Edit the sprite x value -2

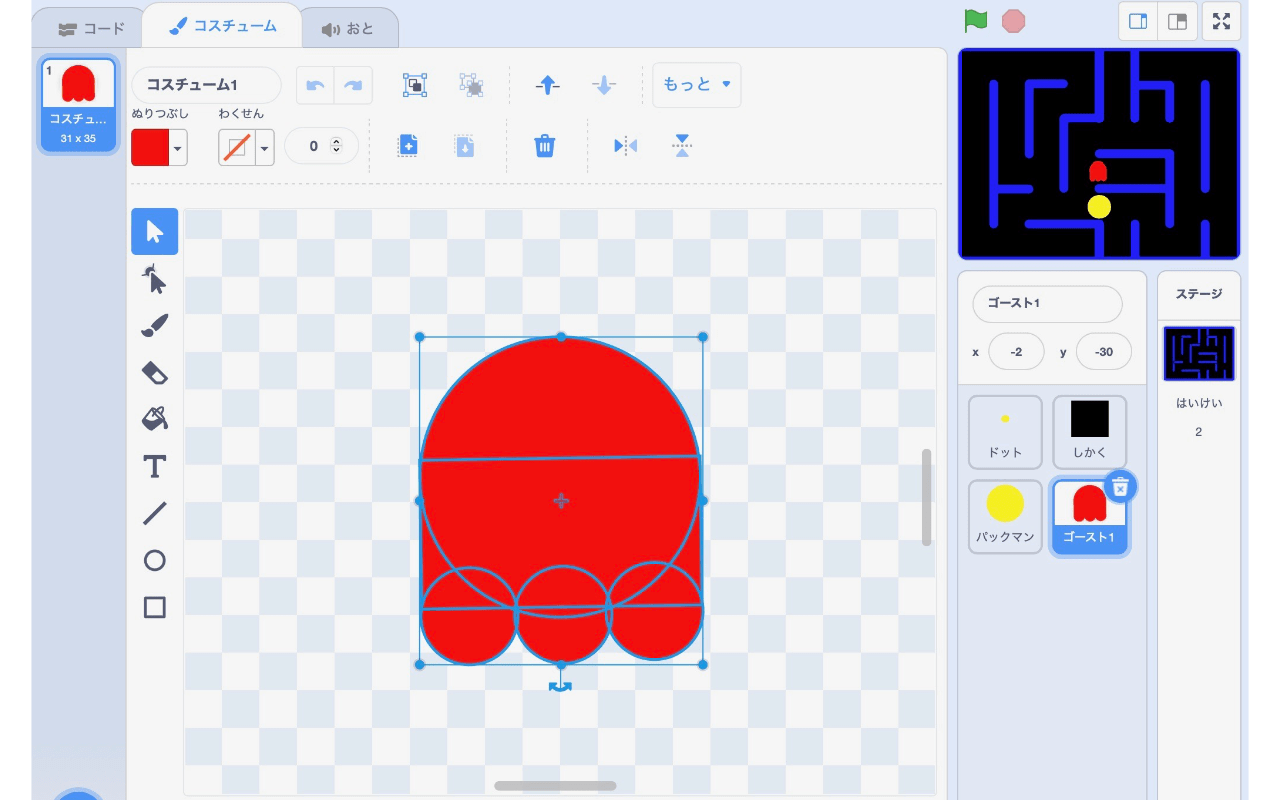(1016, 352)
